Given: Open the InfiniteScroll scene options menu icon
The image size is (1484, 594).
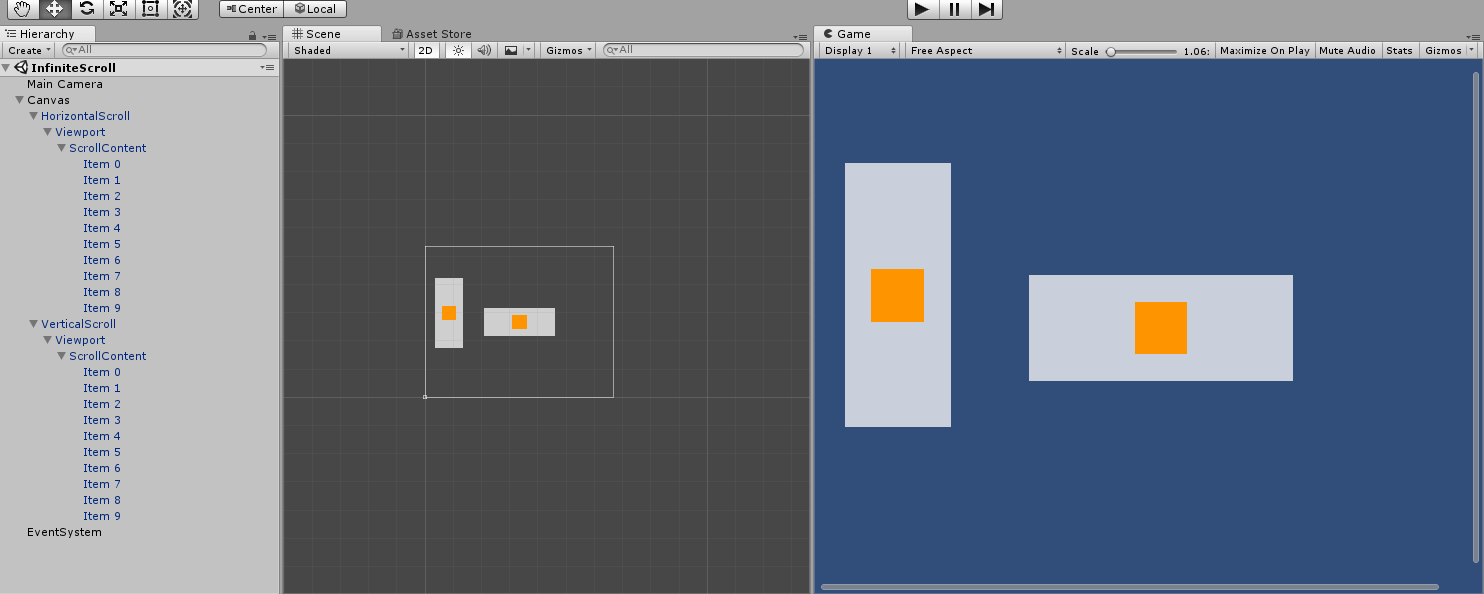Looking at the screenshot, I should [x=267, y=67].
